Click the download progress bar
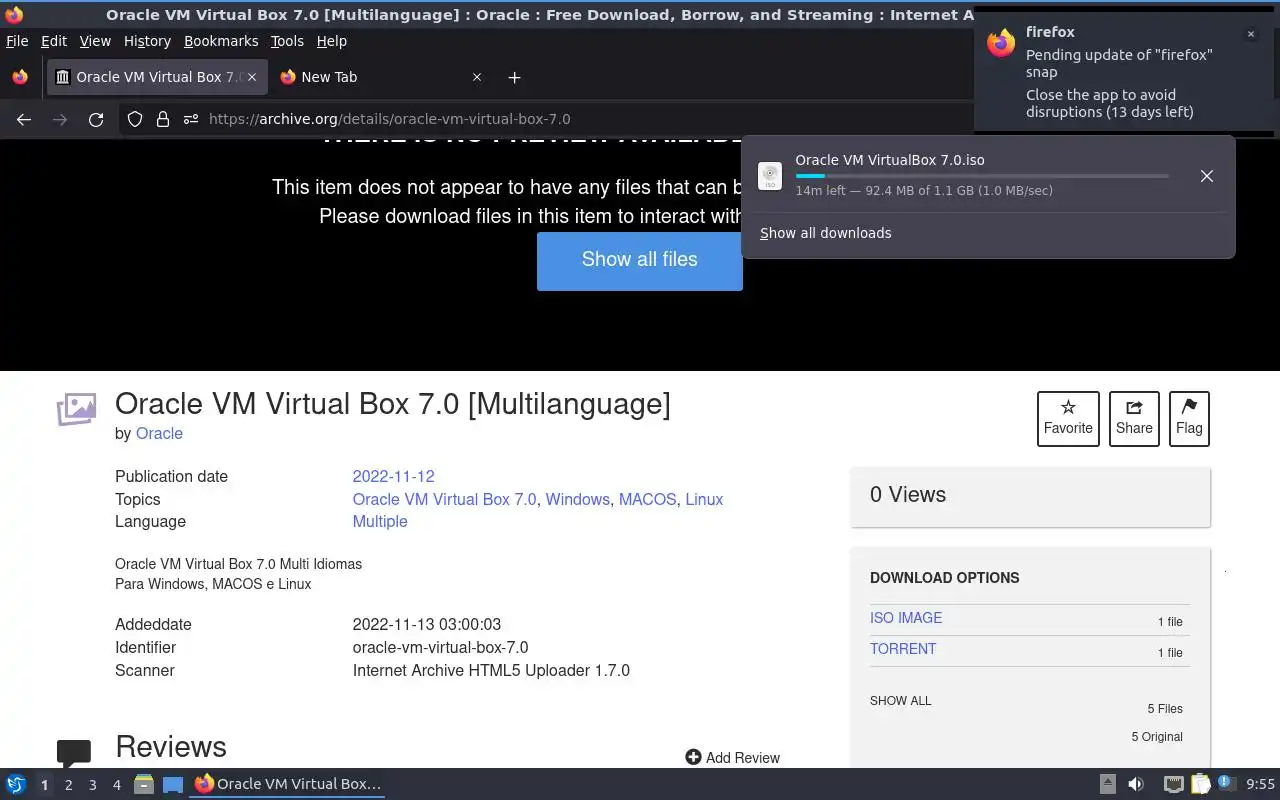Viewport: 1280px width, 800px height. click(x=982, y=176)
